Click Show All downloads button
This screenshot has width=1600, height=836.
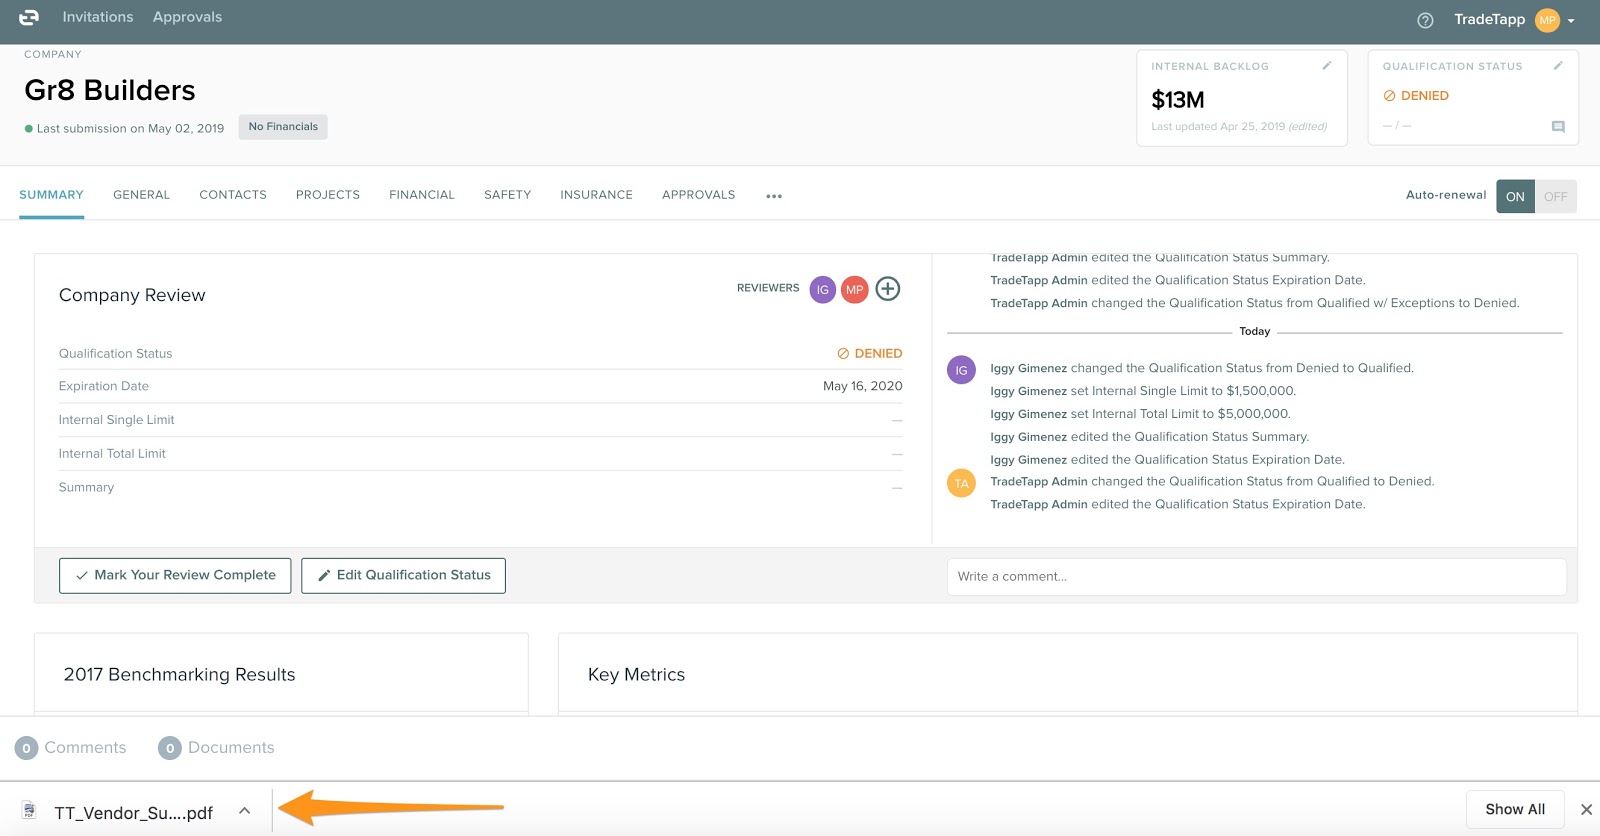[1514, 810]
